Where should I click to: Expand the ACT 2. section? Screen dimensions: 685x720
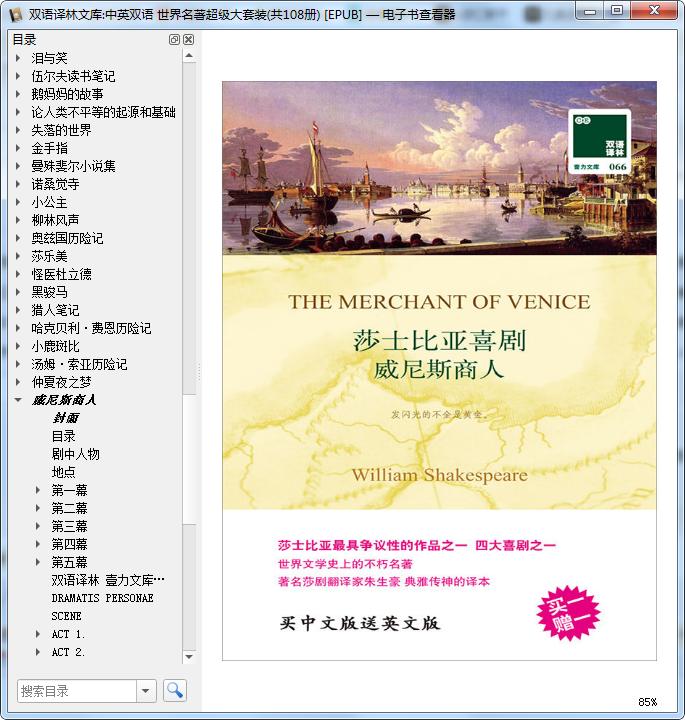click(x=38, y=652)
